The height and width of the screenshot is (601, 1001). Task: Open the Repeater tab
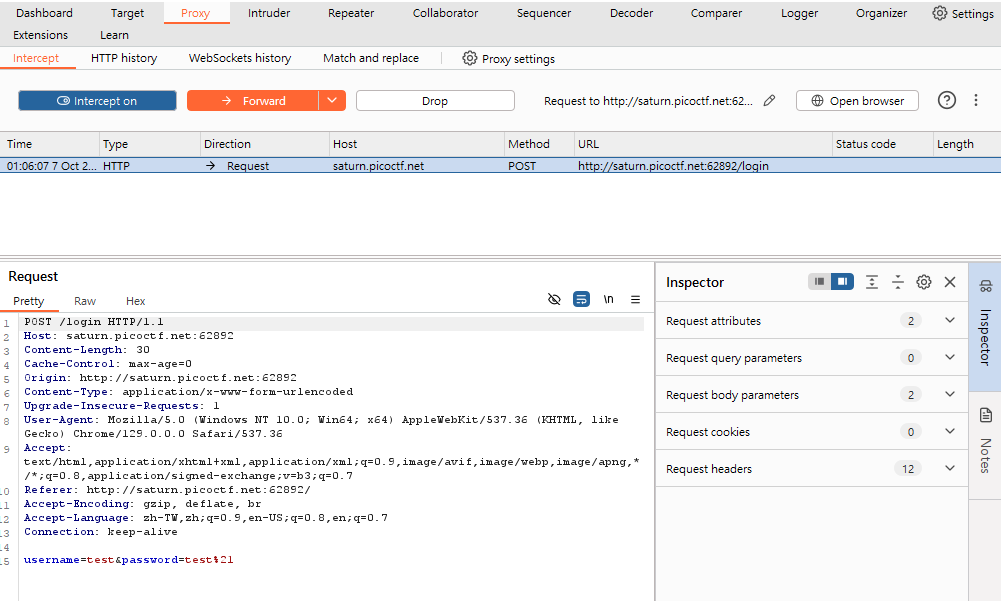350,13
